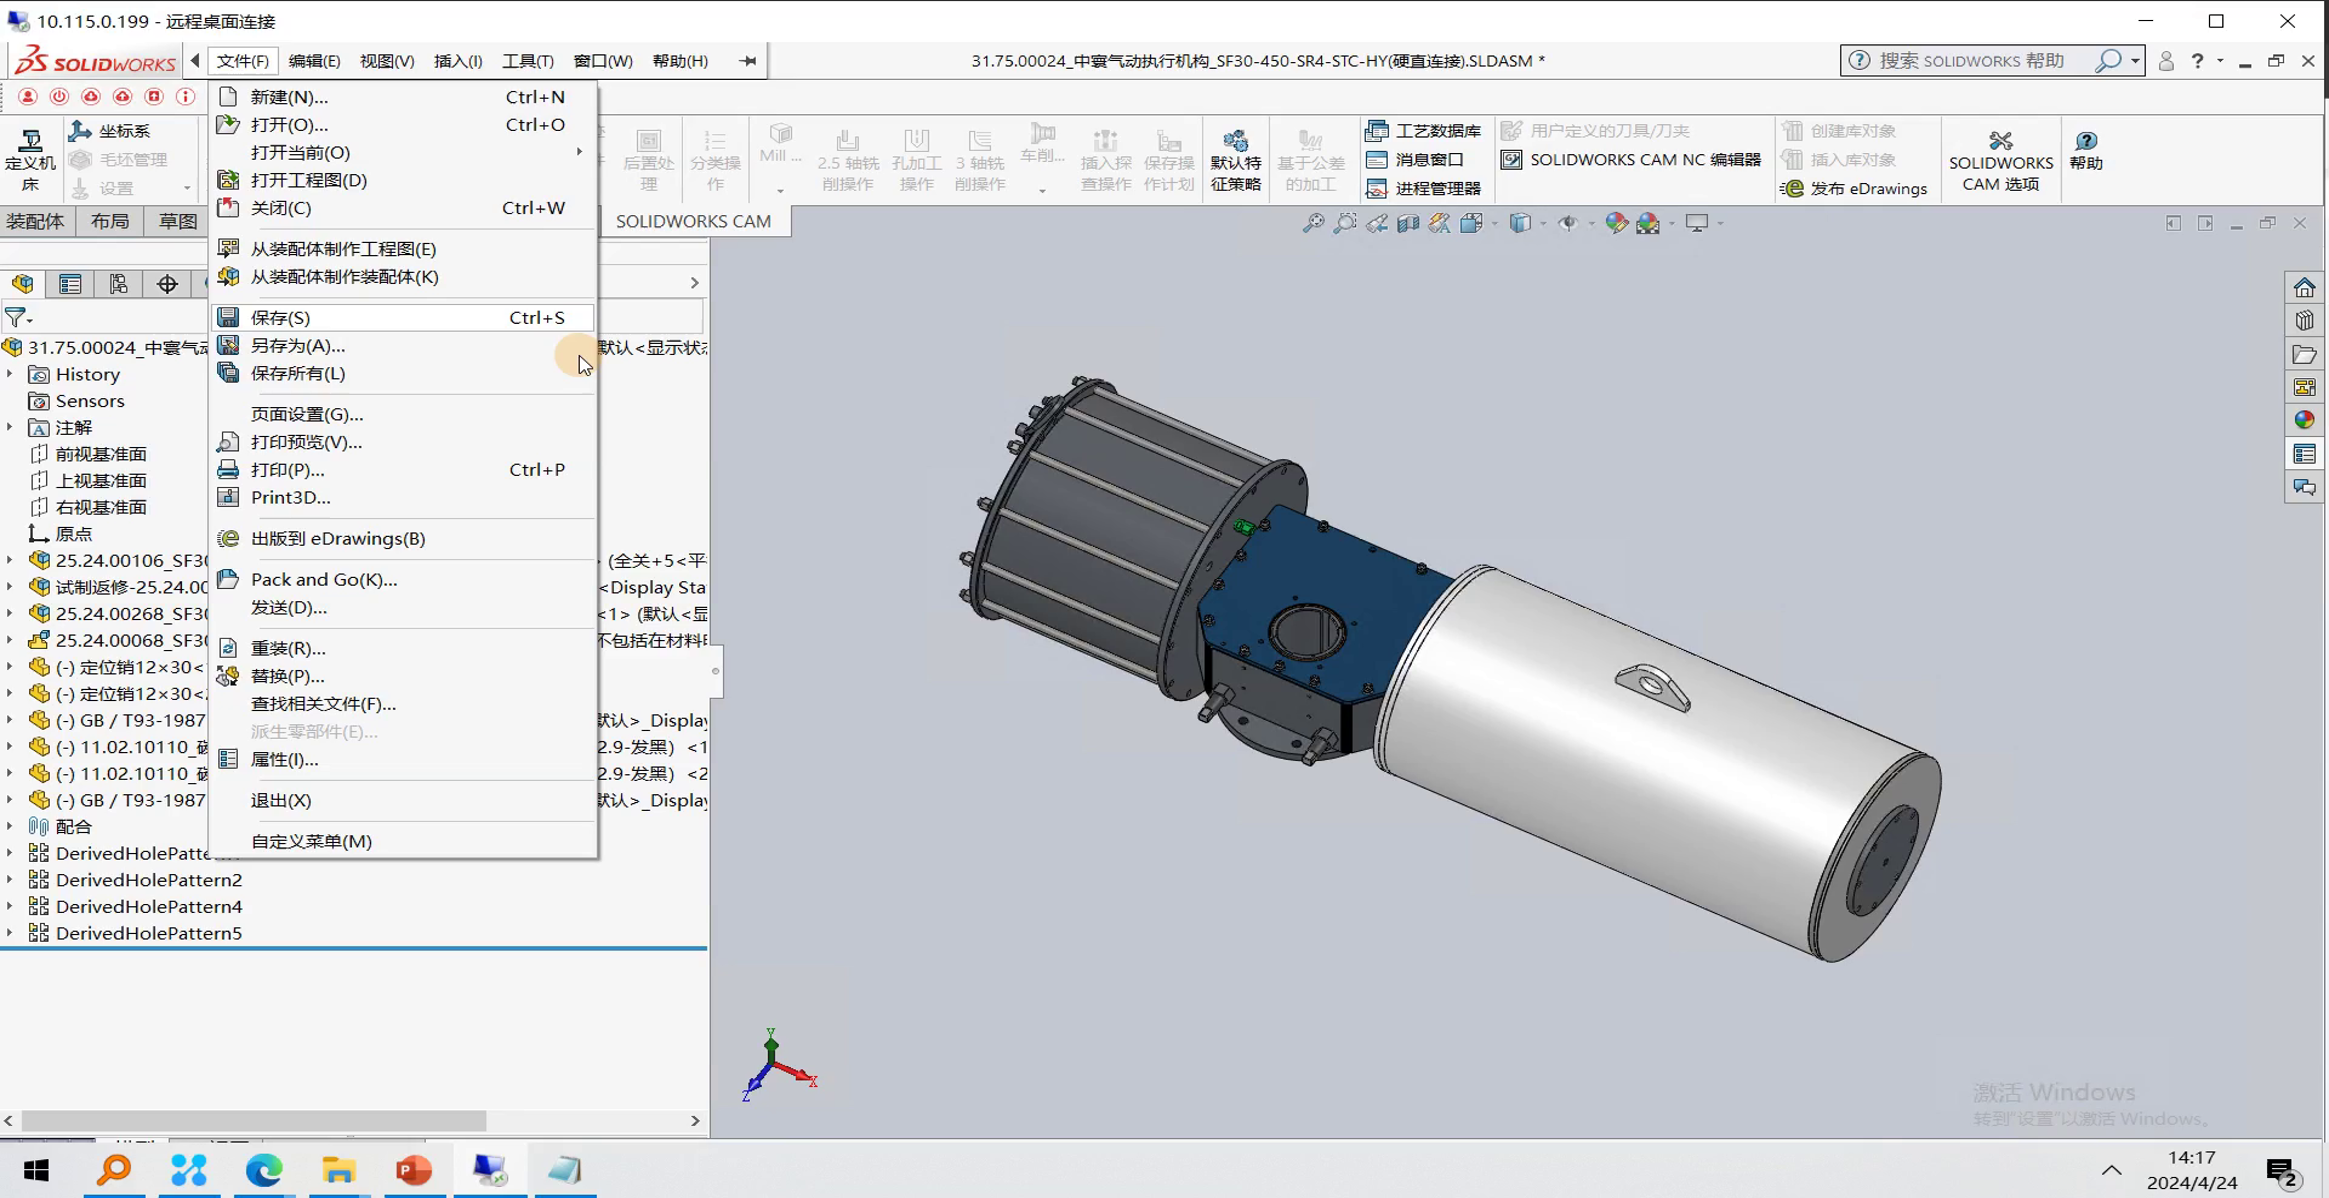Open the PropertyManager tab icon
Image resolution: width=2329 pixels, height=1198 pixels.
click(70, 284)
